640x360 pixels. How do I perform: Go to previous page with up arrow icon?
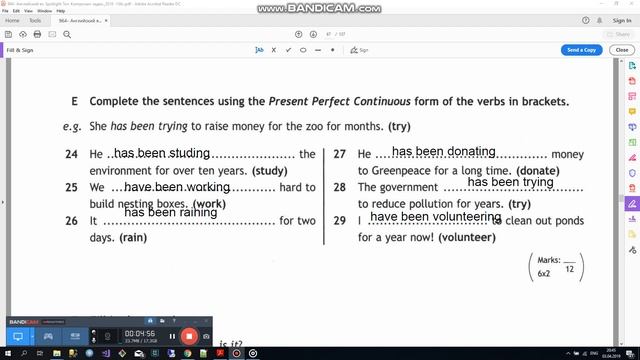tap(298, 34)
